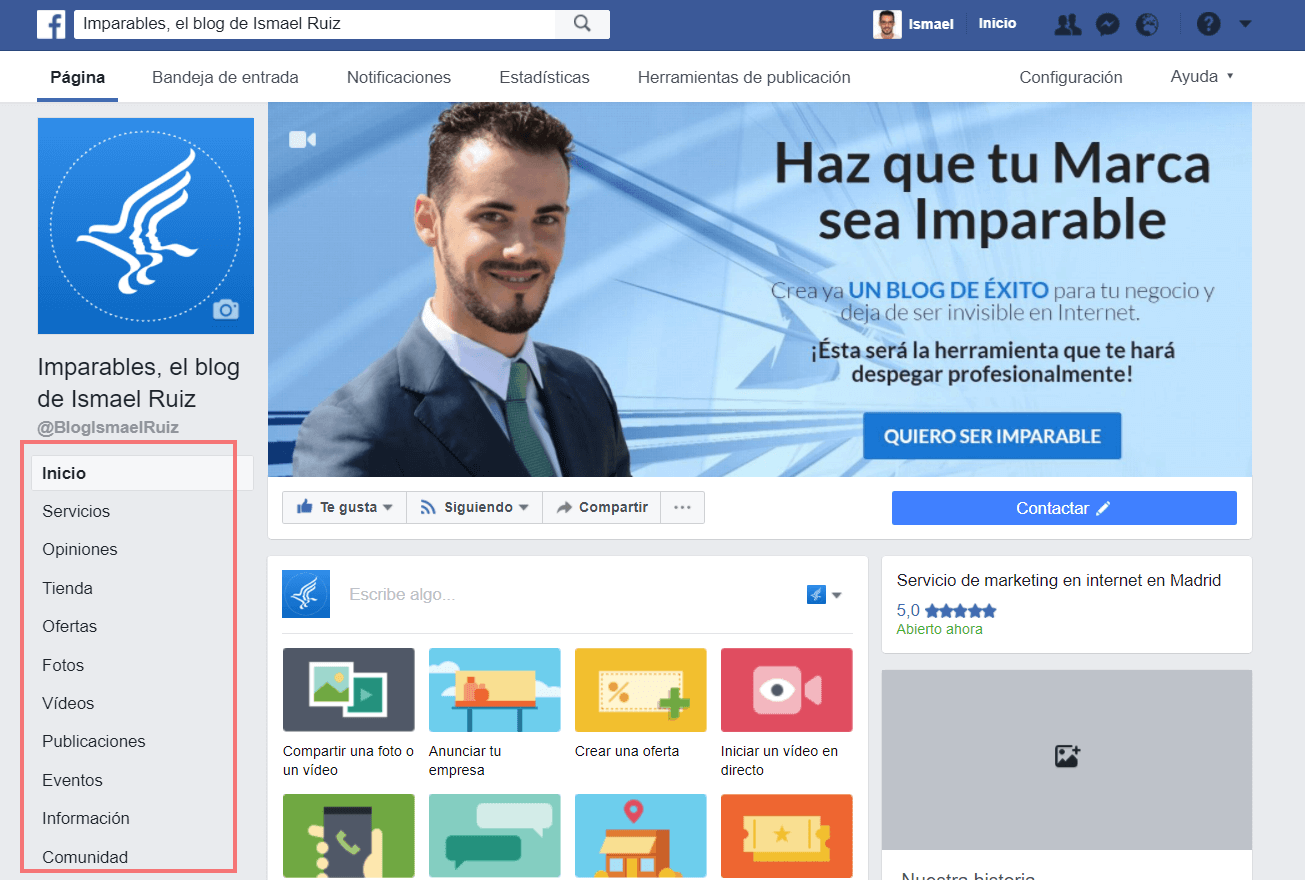Click the page avatar in the post composer
The image size is (1305, 880).
coord(306,594)
